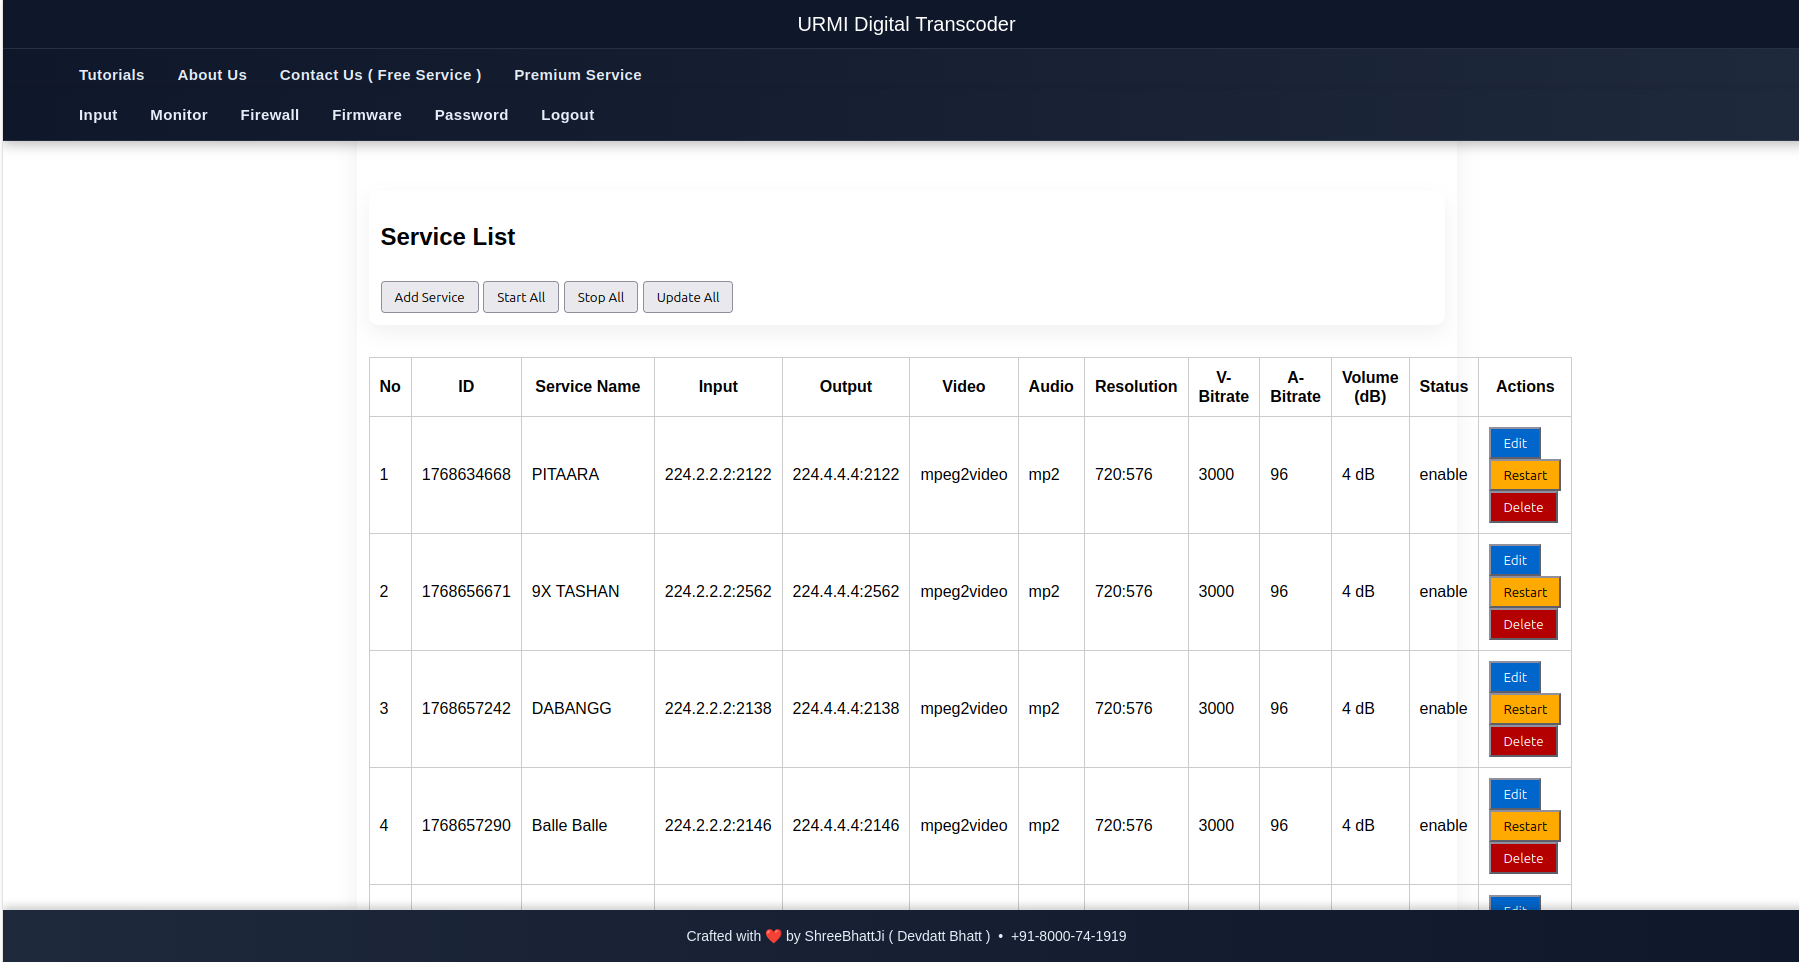
Task: Go to the About Us page
Action: 212,75
